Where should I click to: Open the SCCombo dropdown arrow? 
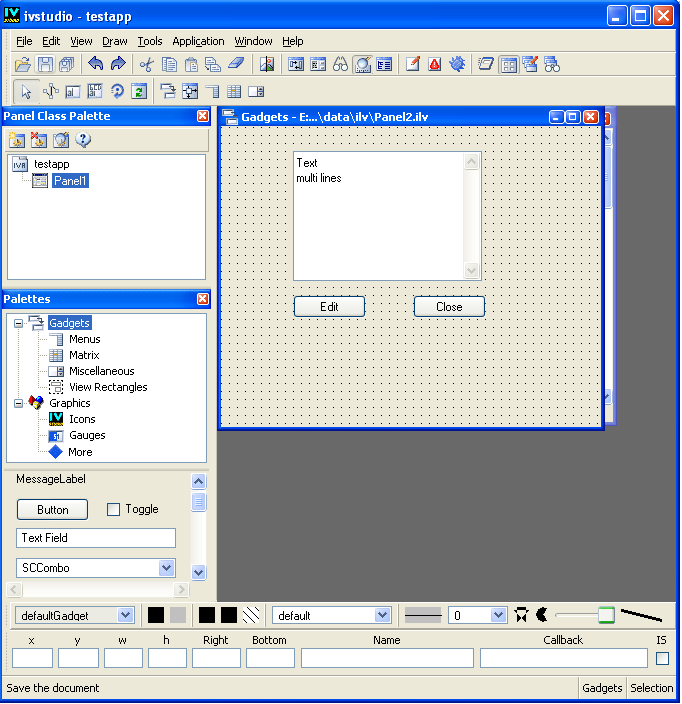(x=167, y=568)
